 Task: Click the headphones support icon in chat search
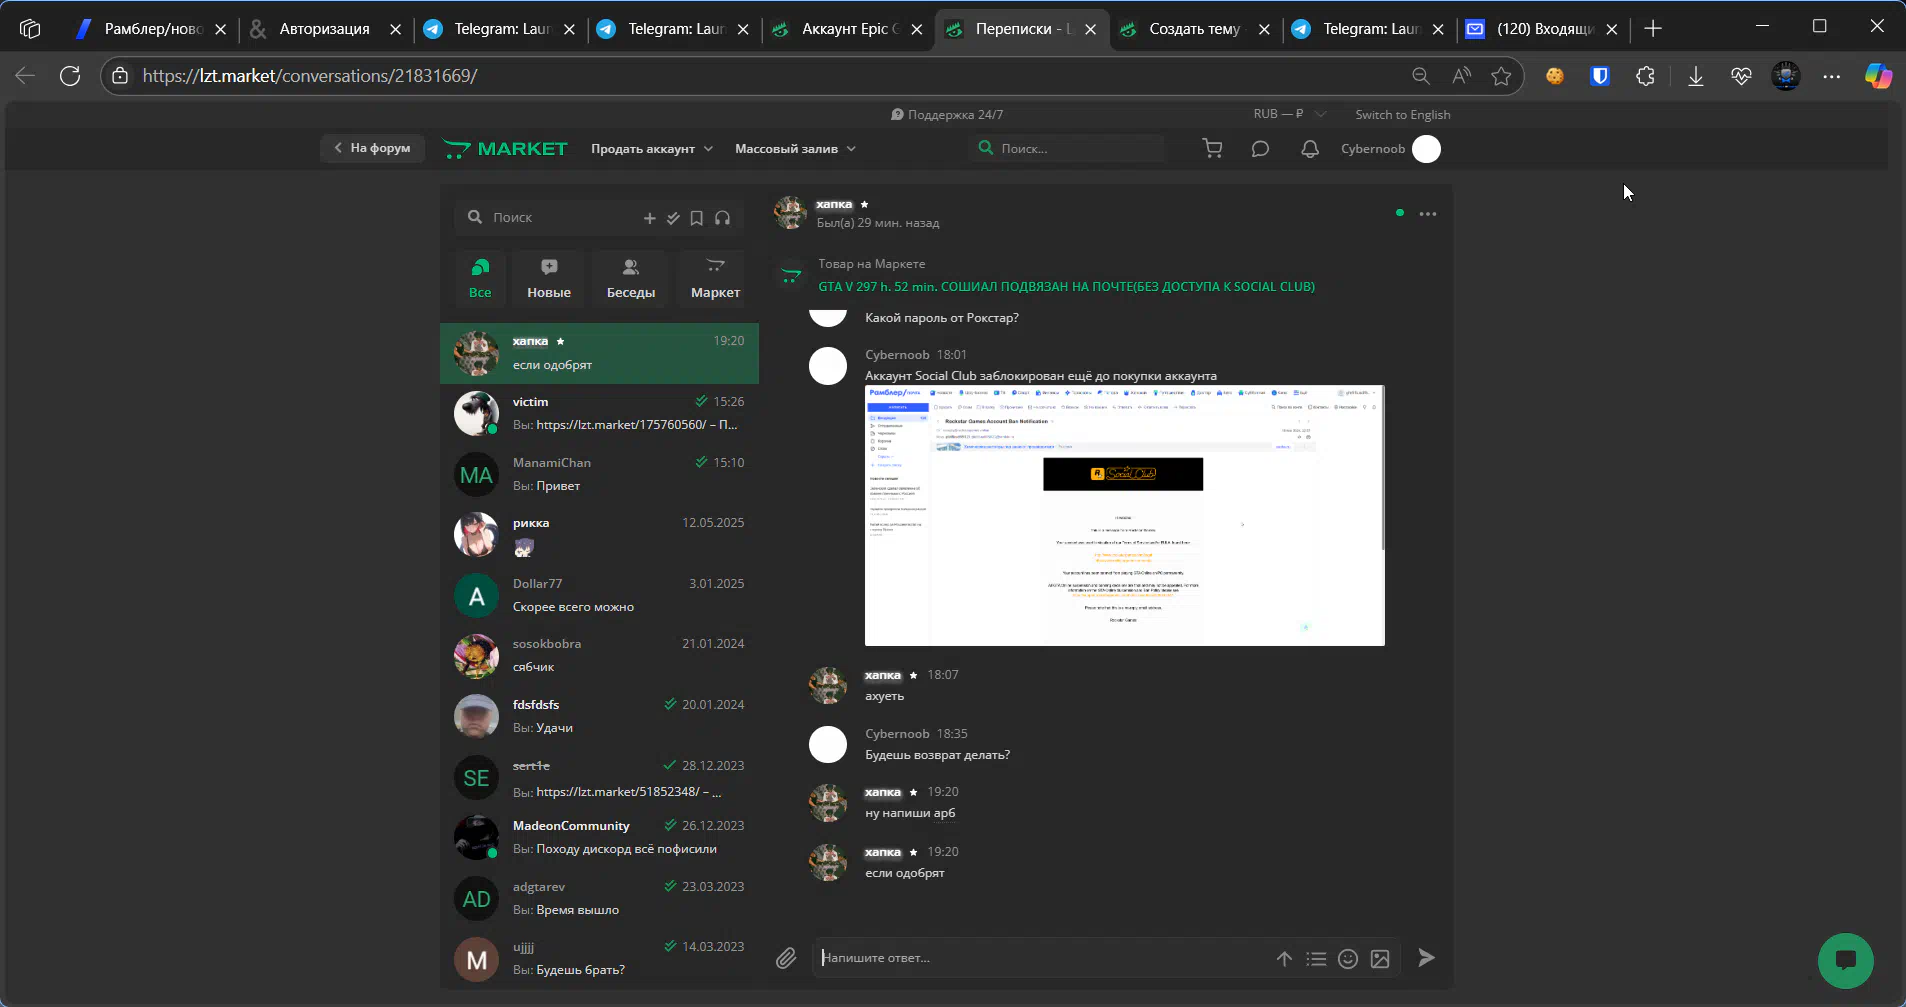pos(722,218)
